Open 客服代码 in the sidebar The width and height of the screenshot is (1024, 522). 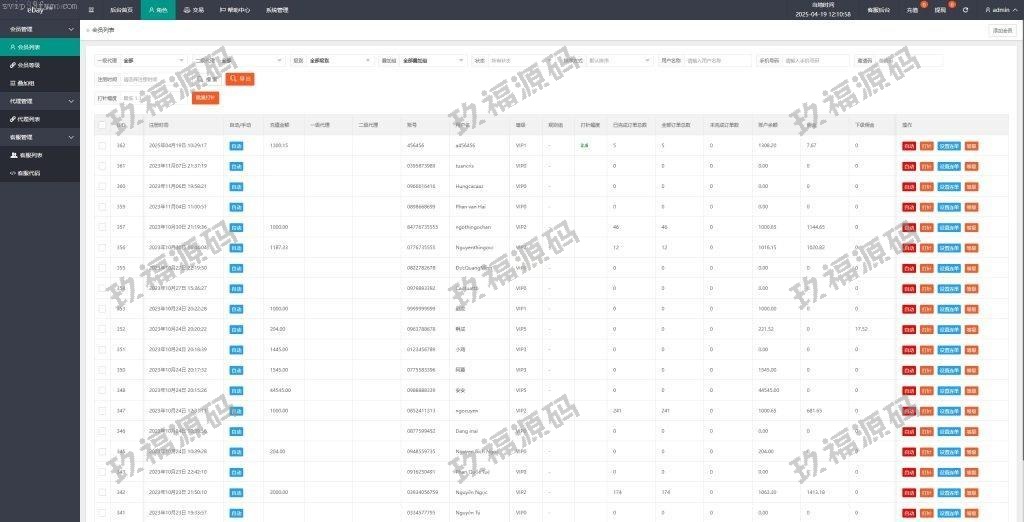pos(32,173)
